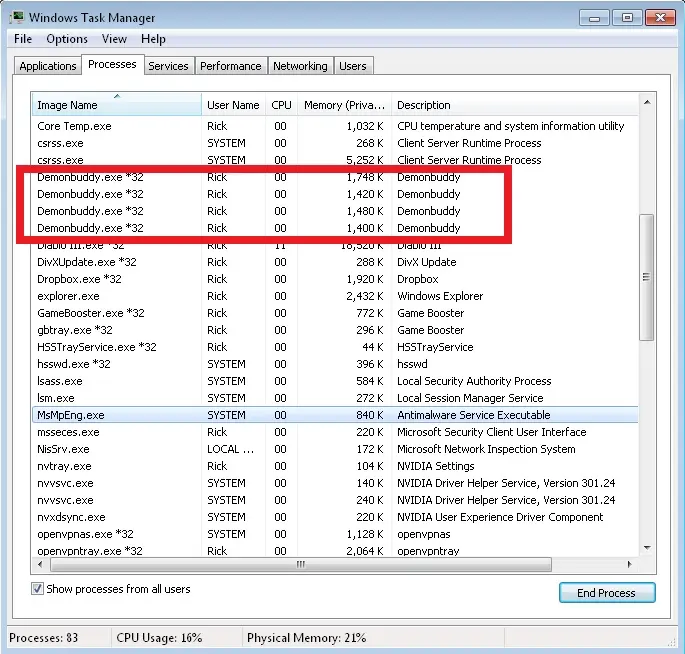Screen dimensions: 685x654
Task: Select the GameBooster.exe *32 process
Action: tap(335, 313)
